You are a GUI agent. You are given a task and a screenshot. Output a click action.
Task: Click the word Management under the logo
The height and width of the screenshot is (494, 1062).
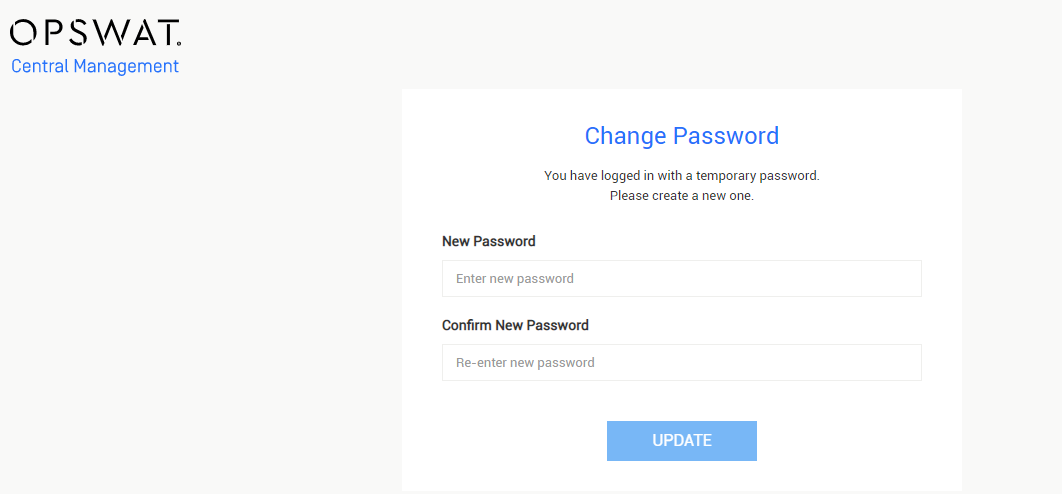point(126,66)
